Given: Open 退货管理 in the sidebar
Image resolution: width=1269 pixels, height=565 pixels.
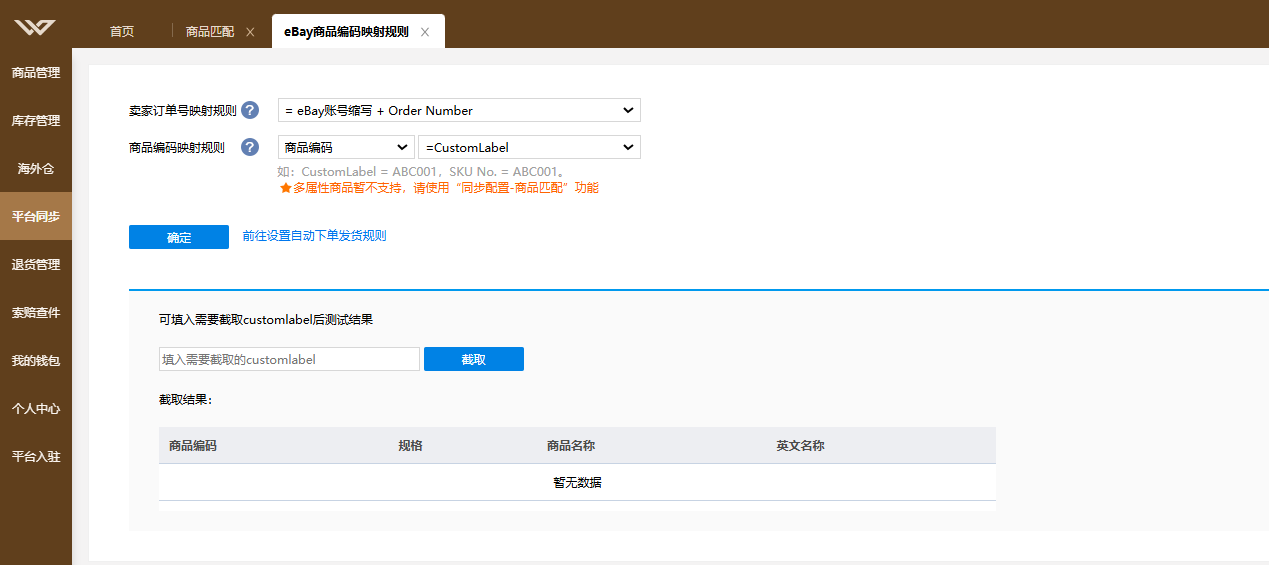Looking at the screenshot, I should [36, 264].
